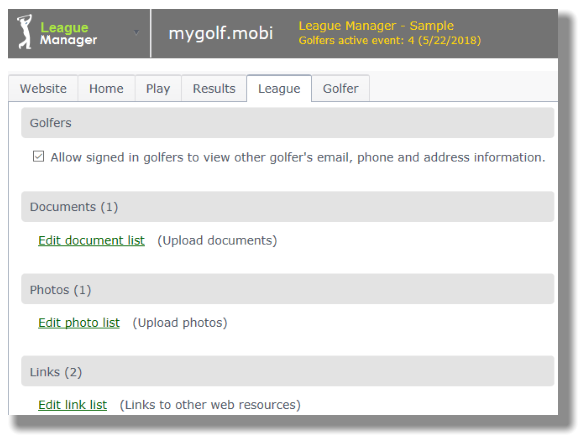Open the Edit link list link

click(x=73, y=405)
